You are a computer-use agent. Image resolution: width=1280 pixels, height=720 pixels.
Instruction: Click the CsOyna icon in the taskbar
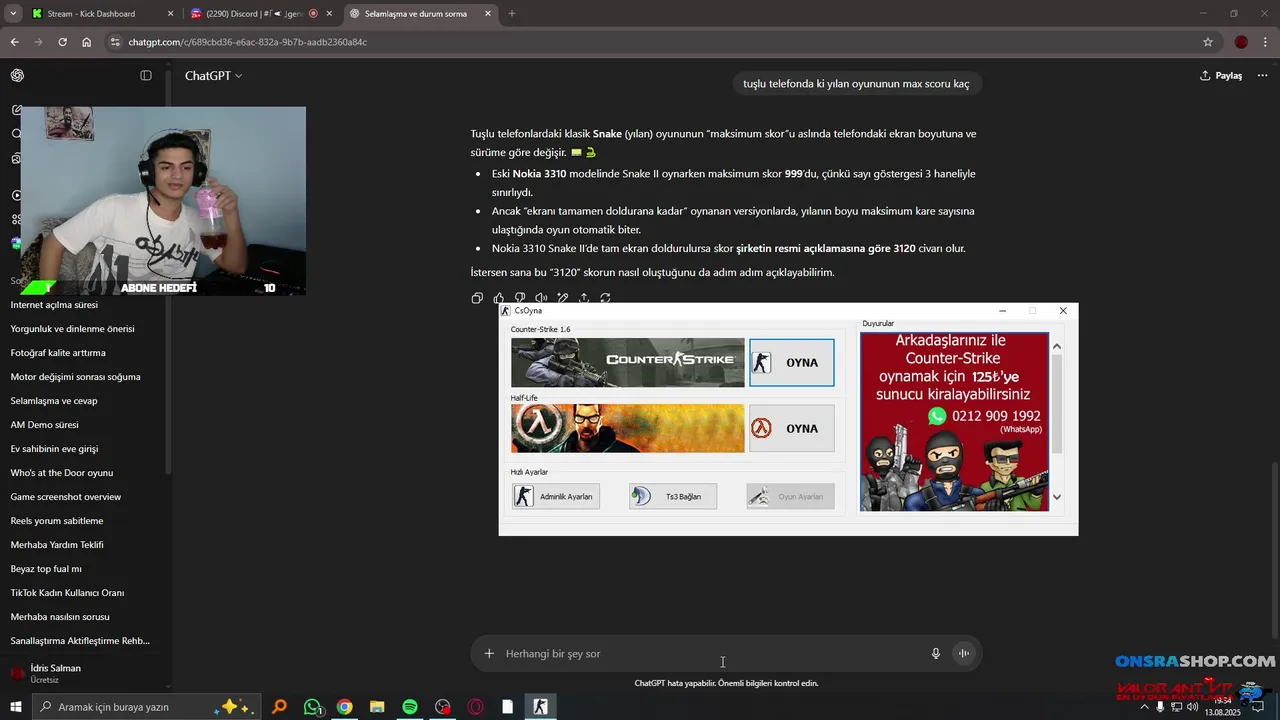(x=540, y=707)
